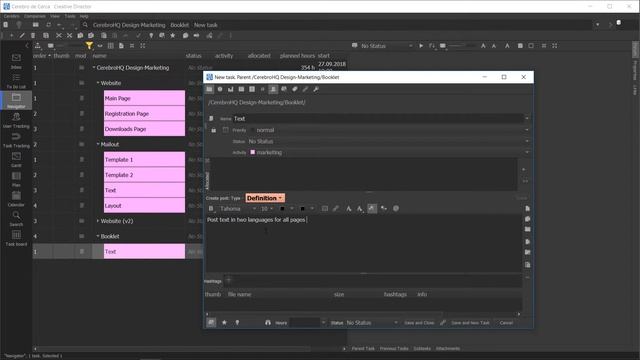Switch to the Attachments tab
The height and width of the screenshot is (360, 640).
[448, 349]
